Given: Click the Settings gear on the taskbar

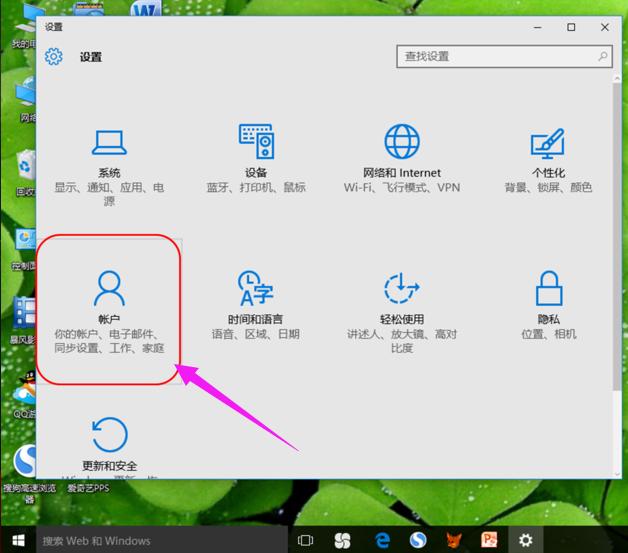Looking at the screenshot, I should 526,540.
